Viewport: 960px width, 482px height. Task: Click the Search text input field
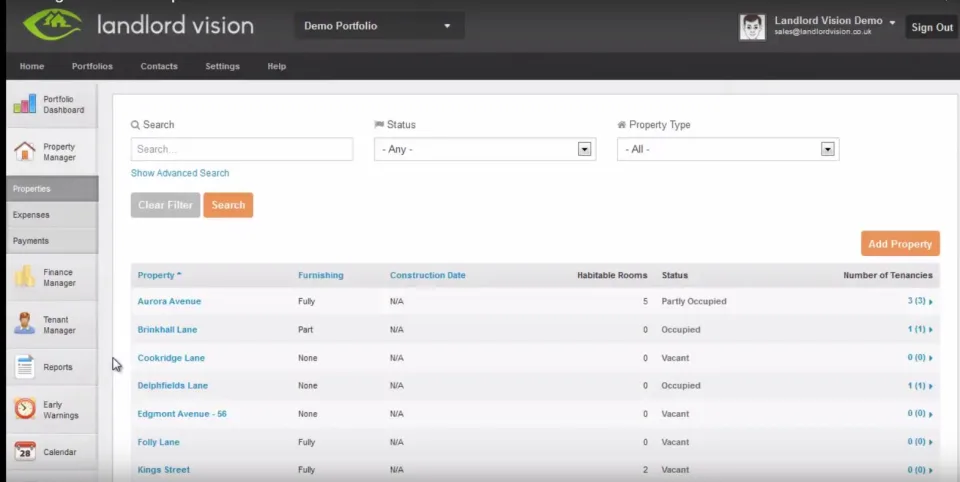pos(242,149)
